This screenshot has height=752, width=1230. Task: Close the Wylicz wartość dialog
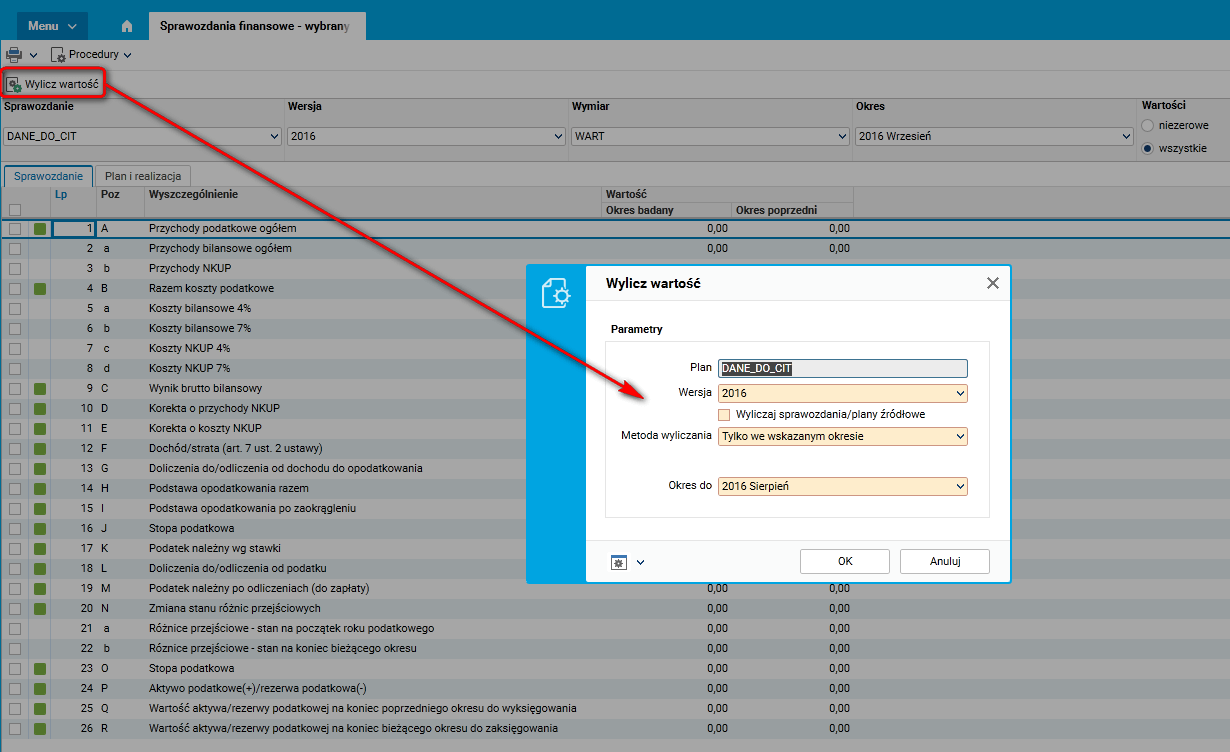tap(993, 283)
